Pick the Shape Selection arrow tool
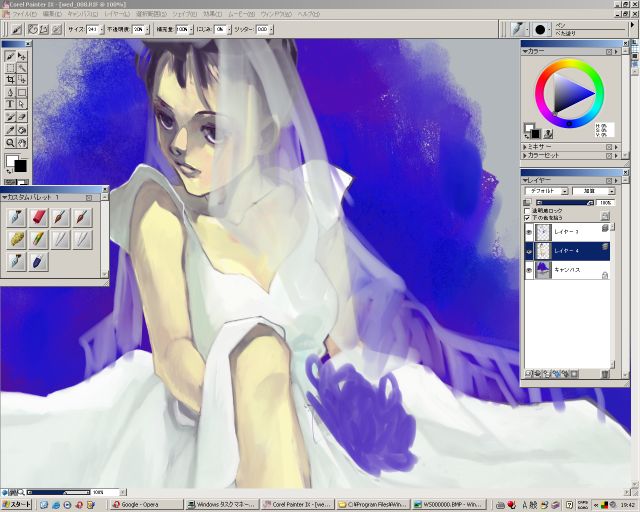640x512 pixels. [22, 104]
